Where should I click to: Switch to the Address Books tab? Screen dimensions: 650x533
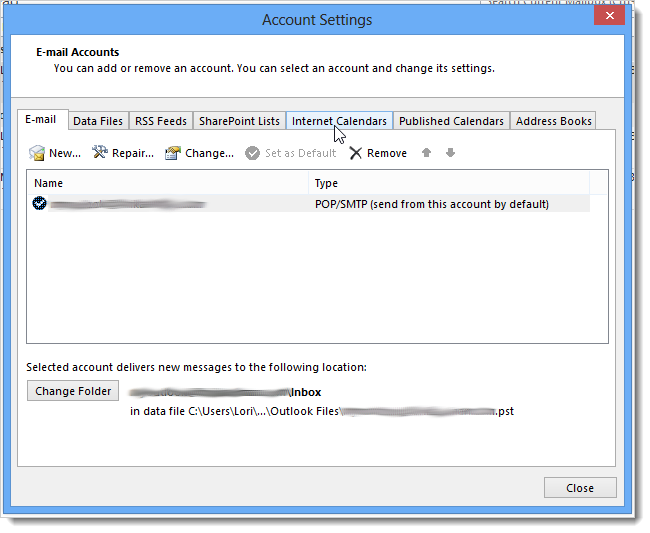(553, 121)
